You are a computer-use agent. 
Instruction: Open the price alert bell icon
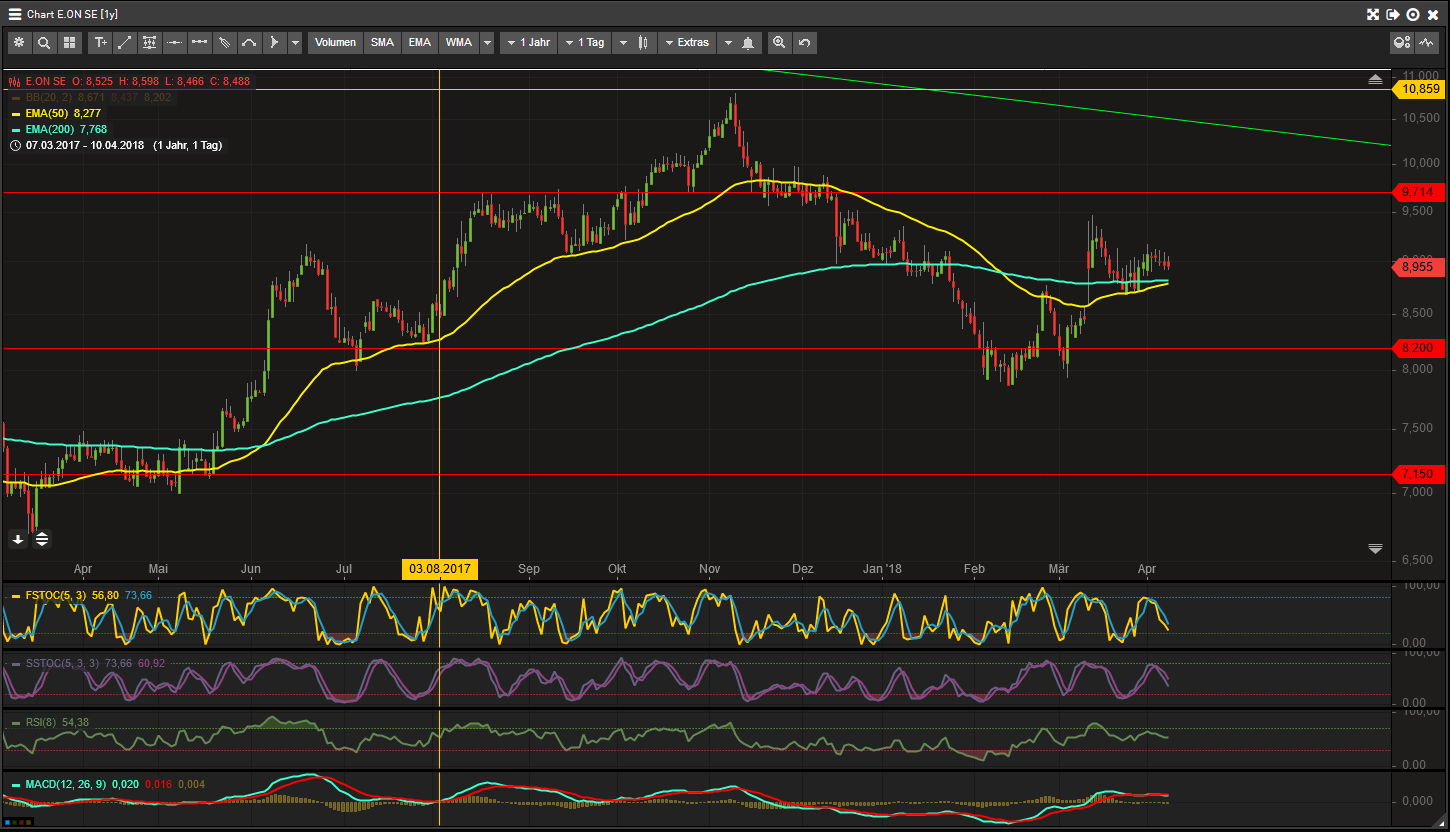coord(748,43)
